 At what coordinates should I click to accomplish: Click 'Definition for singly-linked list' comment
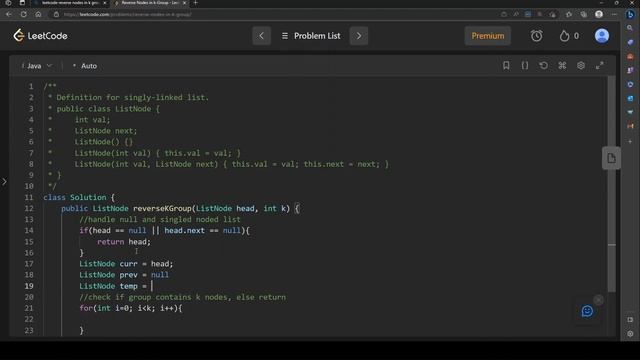coord(133,97)
